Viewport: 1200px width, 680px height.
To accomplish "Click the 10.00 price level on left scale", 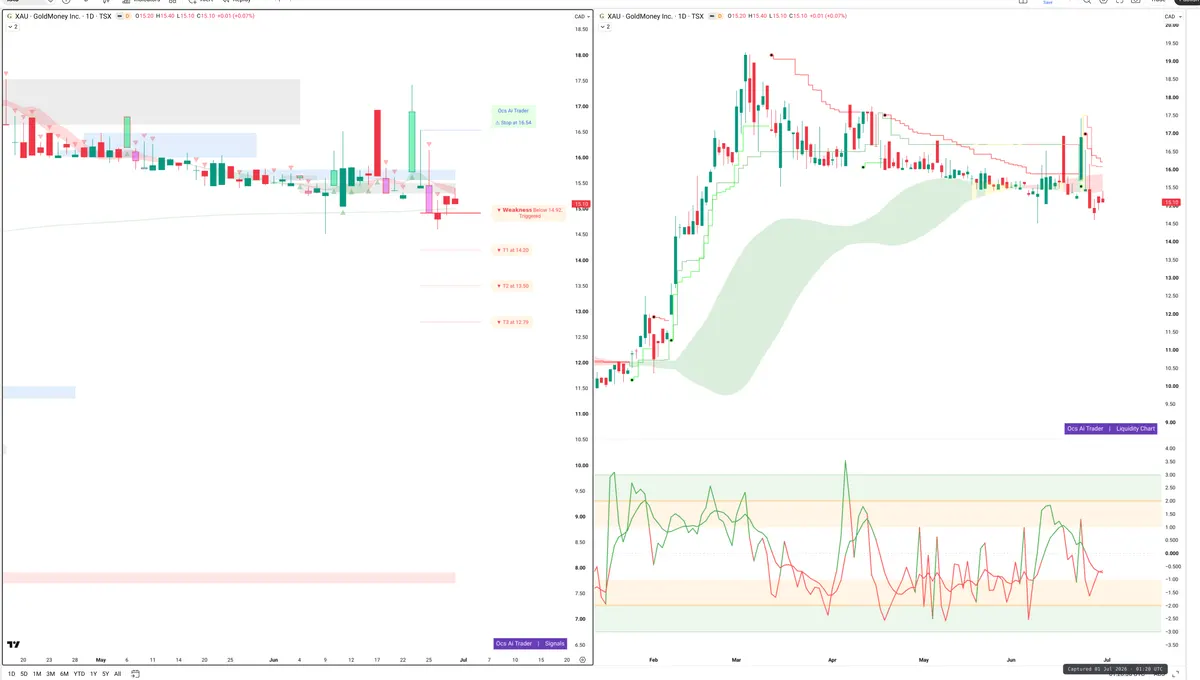I will [581, 465].
